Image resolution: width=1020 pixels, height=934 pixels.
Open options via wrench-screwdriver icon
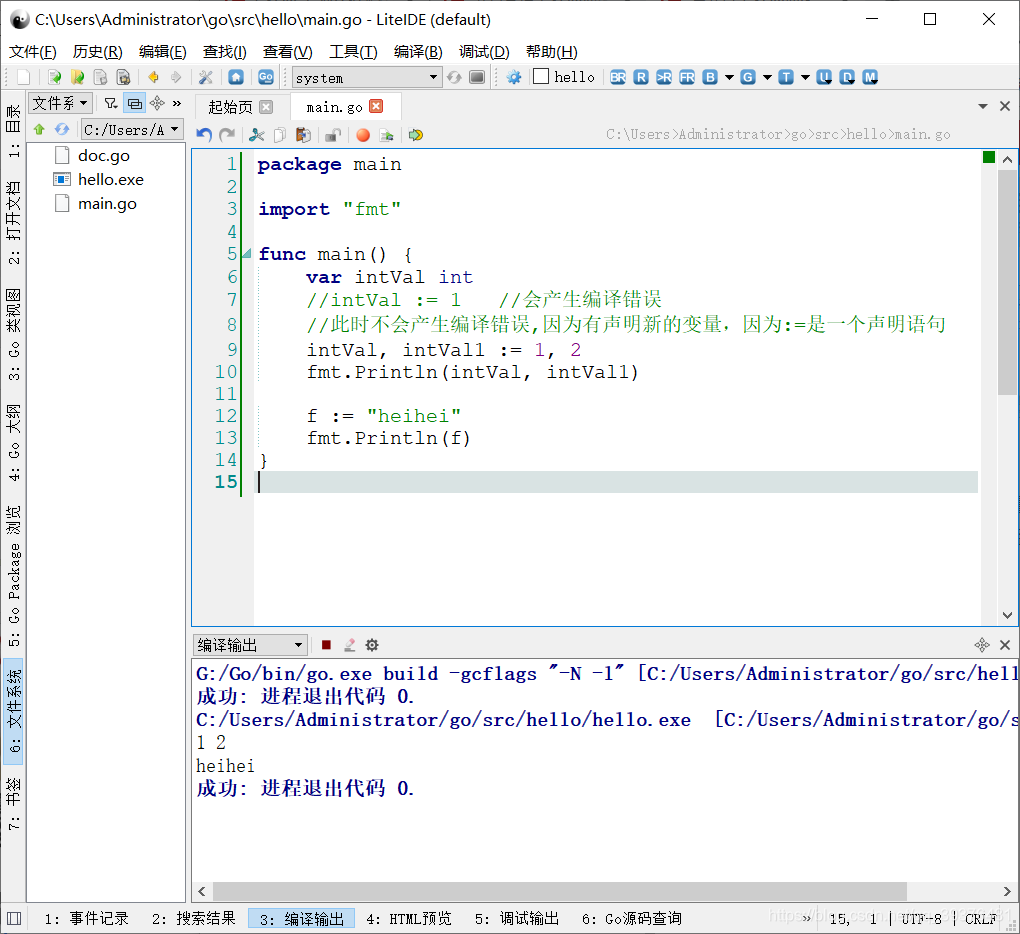coord(206,77)
